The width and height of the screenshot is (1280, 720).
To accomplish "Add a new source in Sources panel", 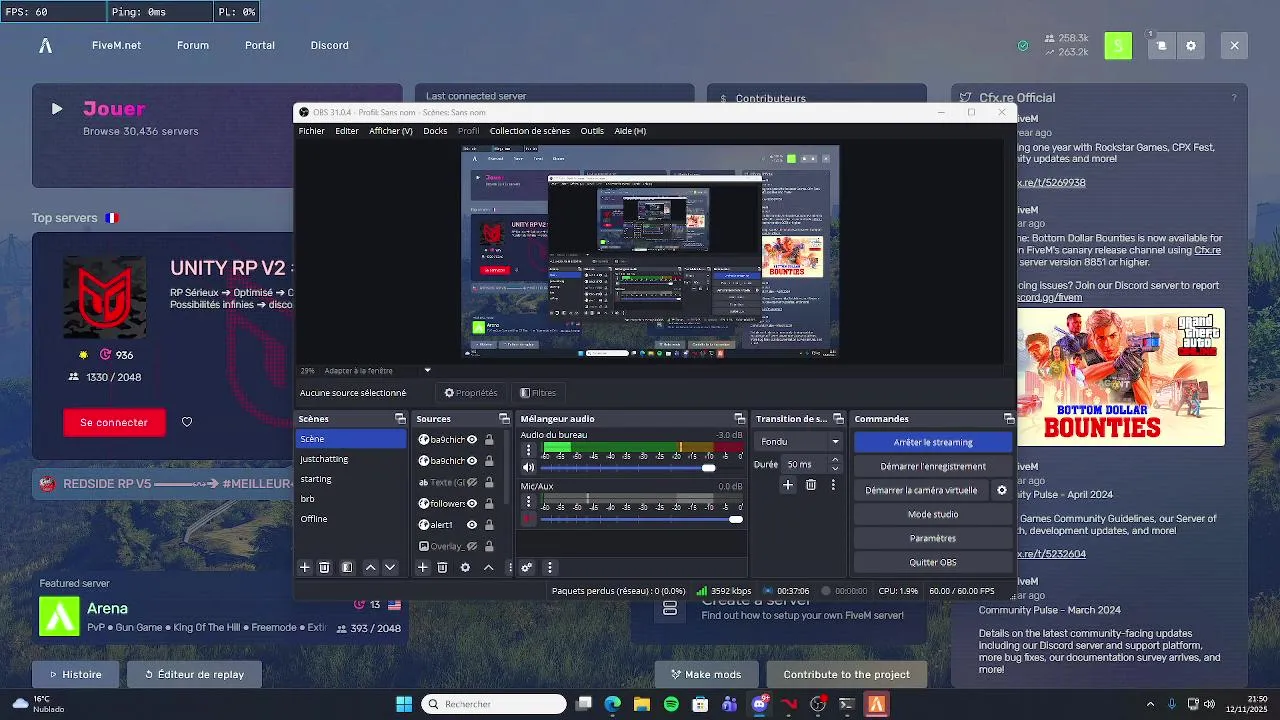I will coord(422,567).
